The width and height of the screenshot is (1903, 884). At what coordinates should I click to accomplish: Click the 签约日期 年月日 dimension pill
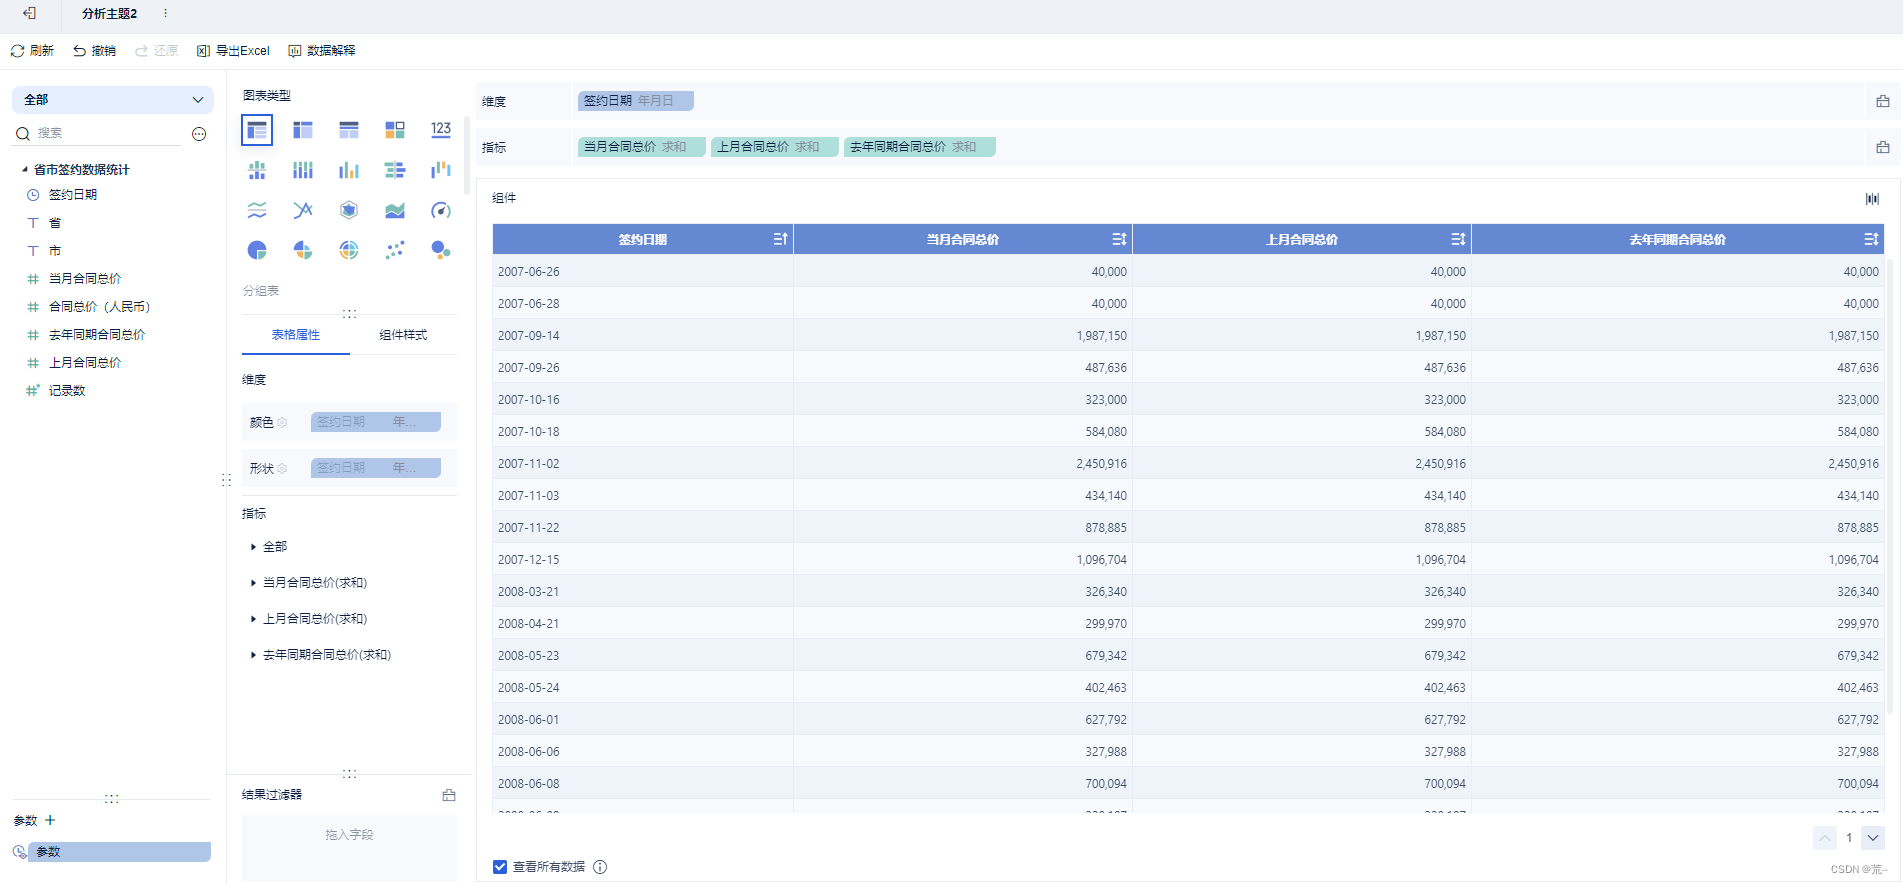(x=636, y=101)
